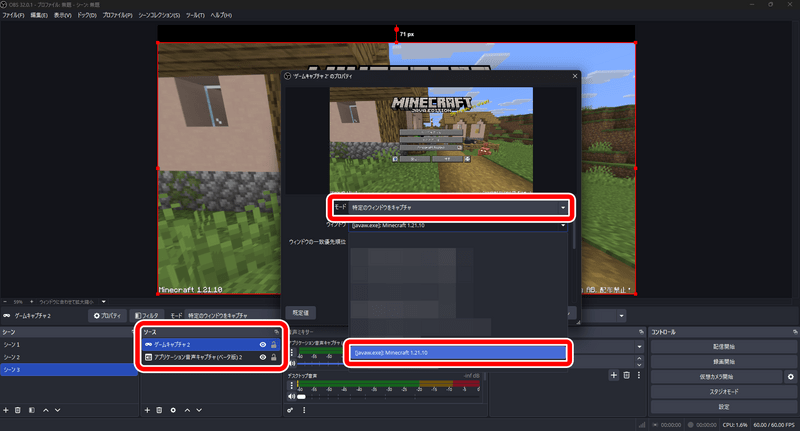Open transition properties three-dot menu
800x431 pixels.
(639, 375)
